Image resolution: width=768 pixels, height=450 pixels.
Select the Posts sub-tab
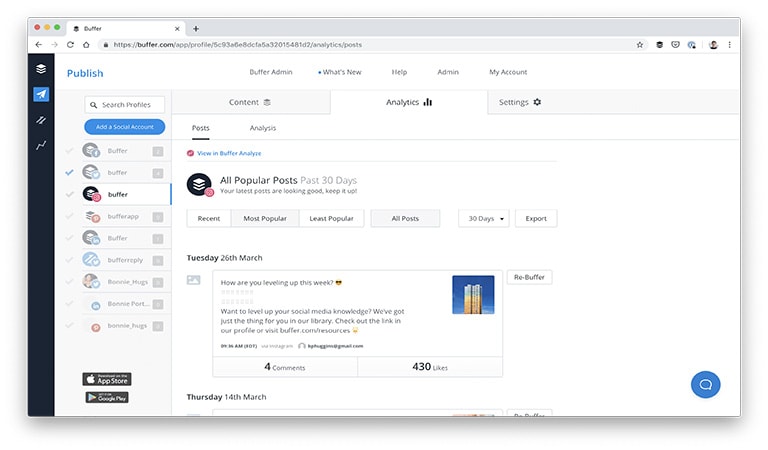tap(200, 128)
